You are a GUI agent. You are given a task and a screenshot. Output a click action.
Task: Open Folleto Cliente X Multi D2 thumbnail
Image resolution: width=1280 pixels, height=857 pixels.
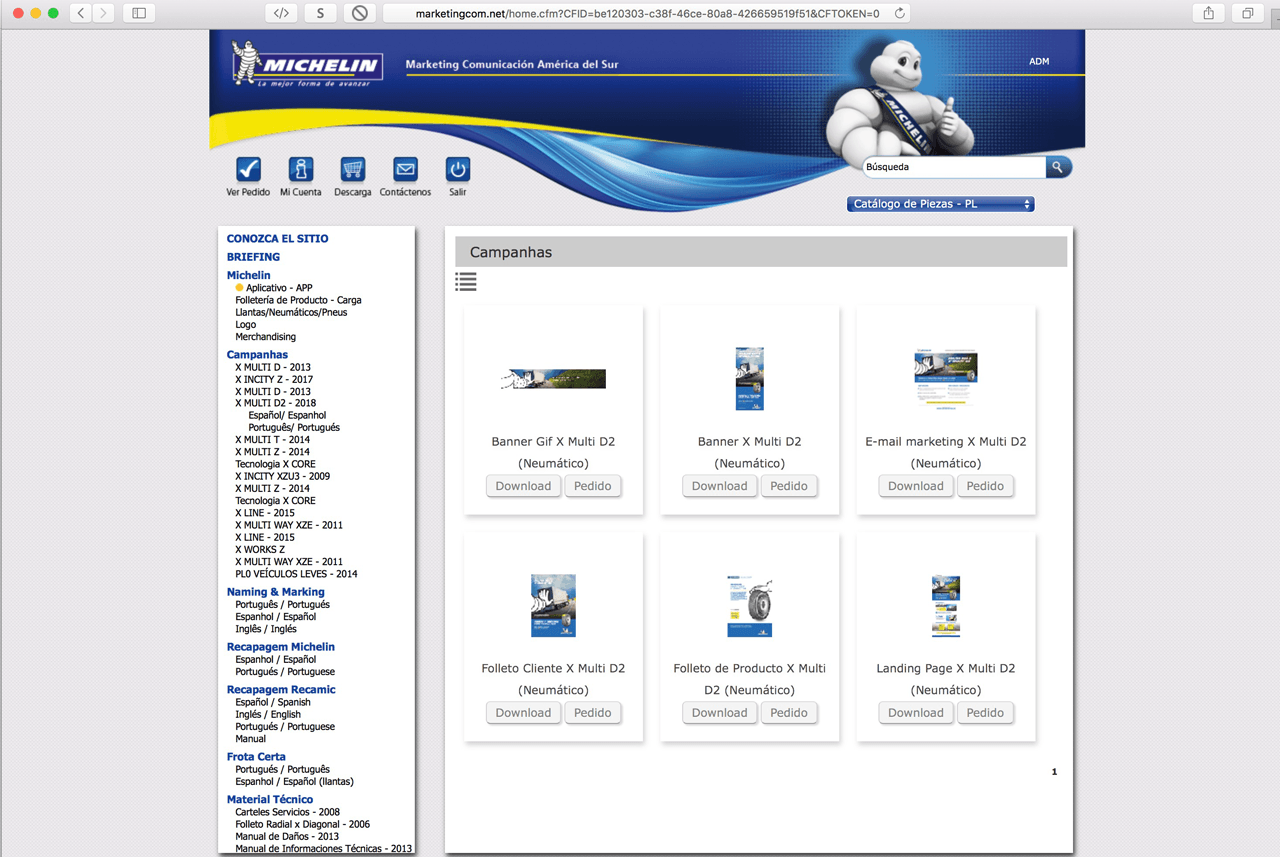click(553, 606)
